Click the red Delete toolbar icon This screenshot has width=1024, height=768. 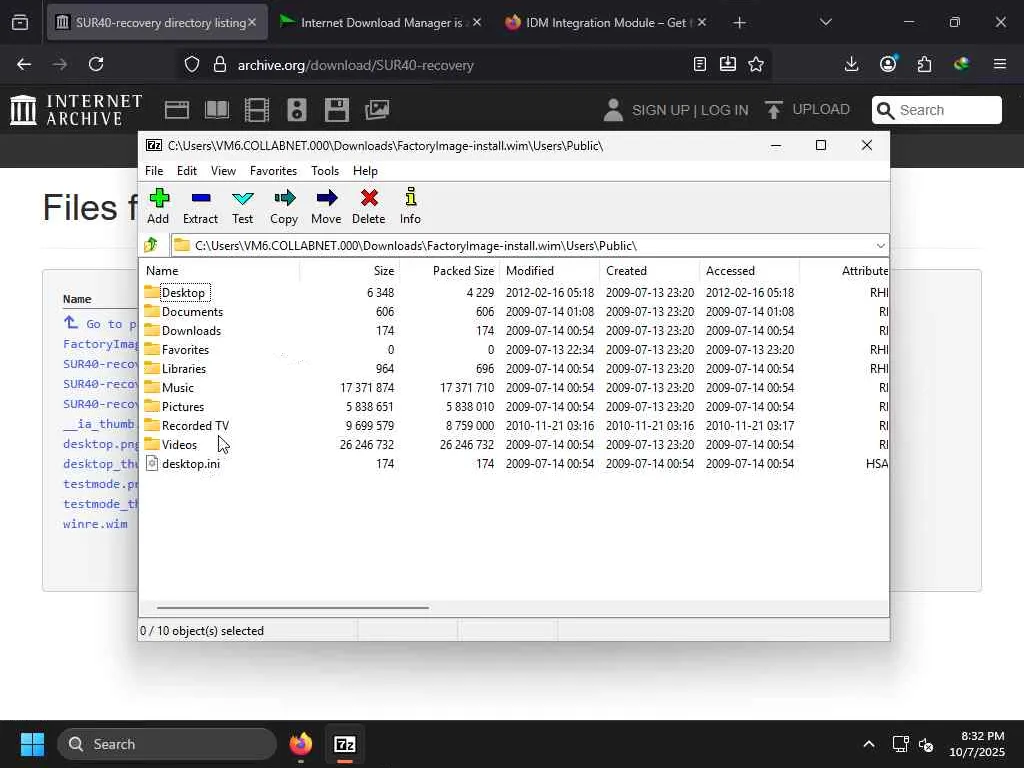[x=369, y=198]
